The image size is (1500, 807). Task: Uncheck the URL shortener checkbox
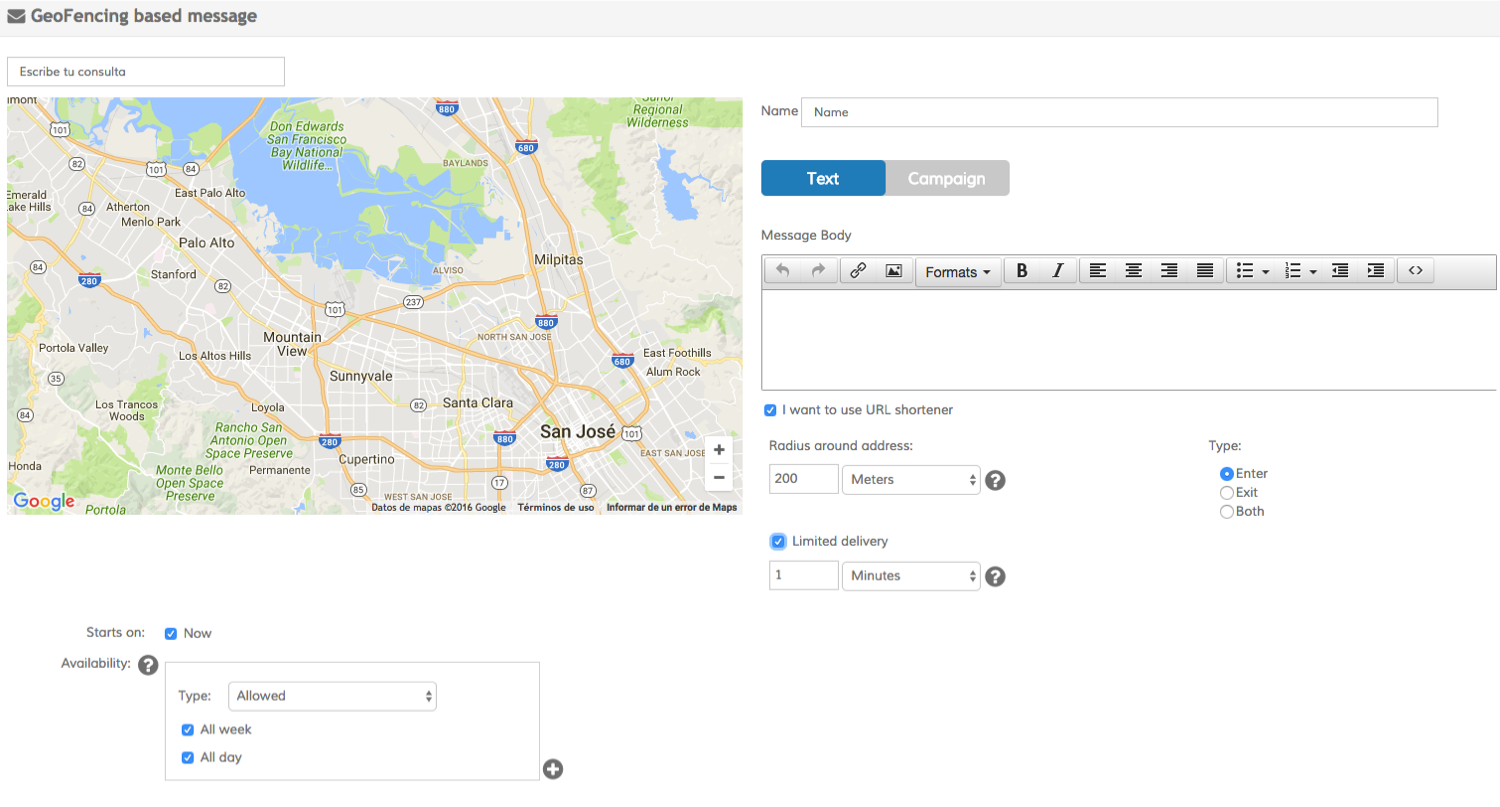pos(770,410)
